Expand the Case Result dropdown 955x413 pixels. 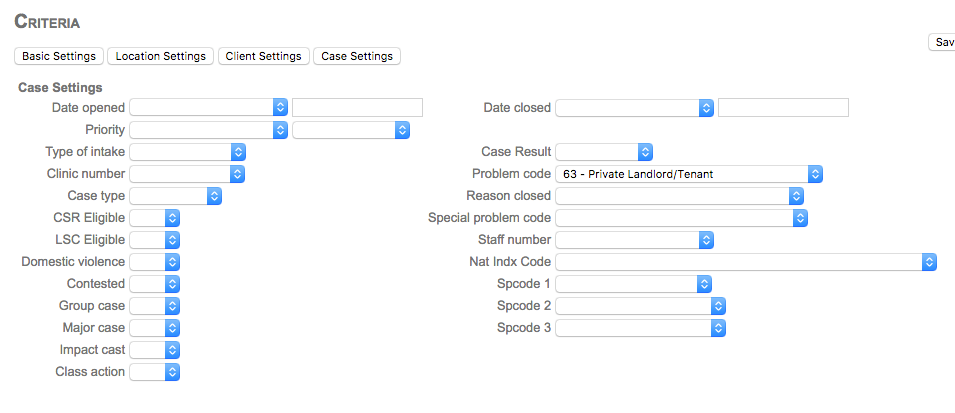click(604, 152)
